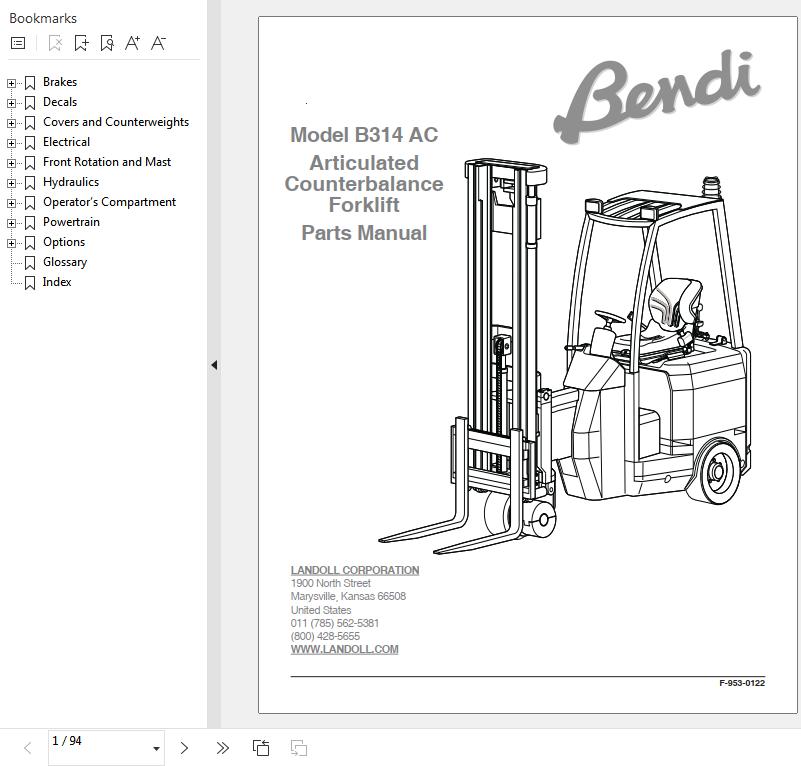Viewport: 801px width, 766px height.
Task: Click the forklift illustration
Action: coord(566,357)
